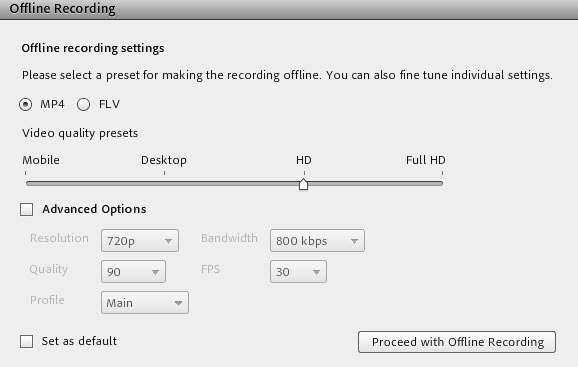Click the Profile label
The image size is (578, 367).
pos(47,300)
